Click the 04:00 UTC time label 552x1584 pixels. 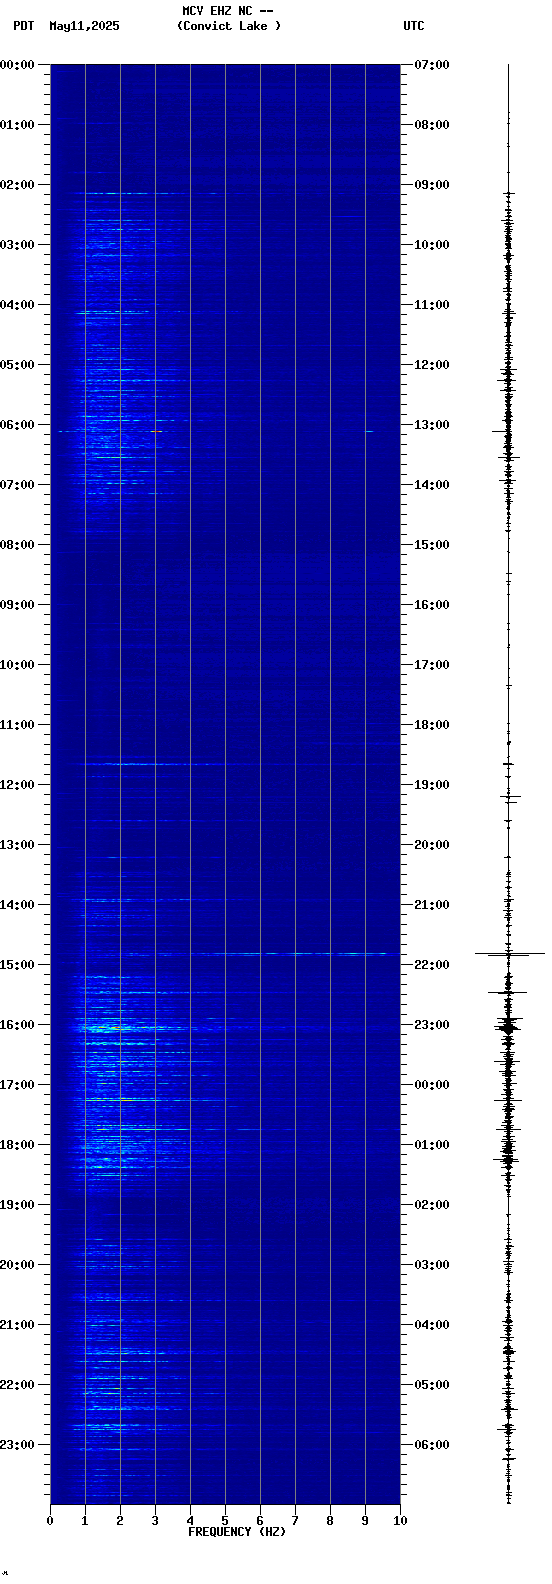coord(432,1325)
